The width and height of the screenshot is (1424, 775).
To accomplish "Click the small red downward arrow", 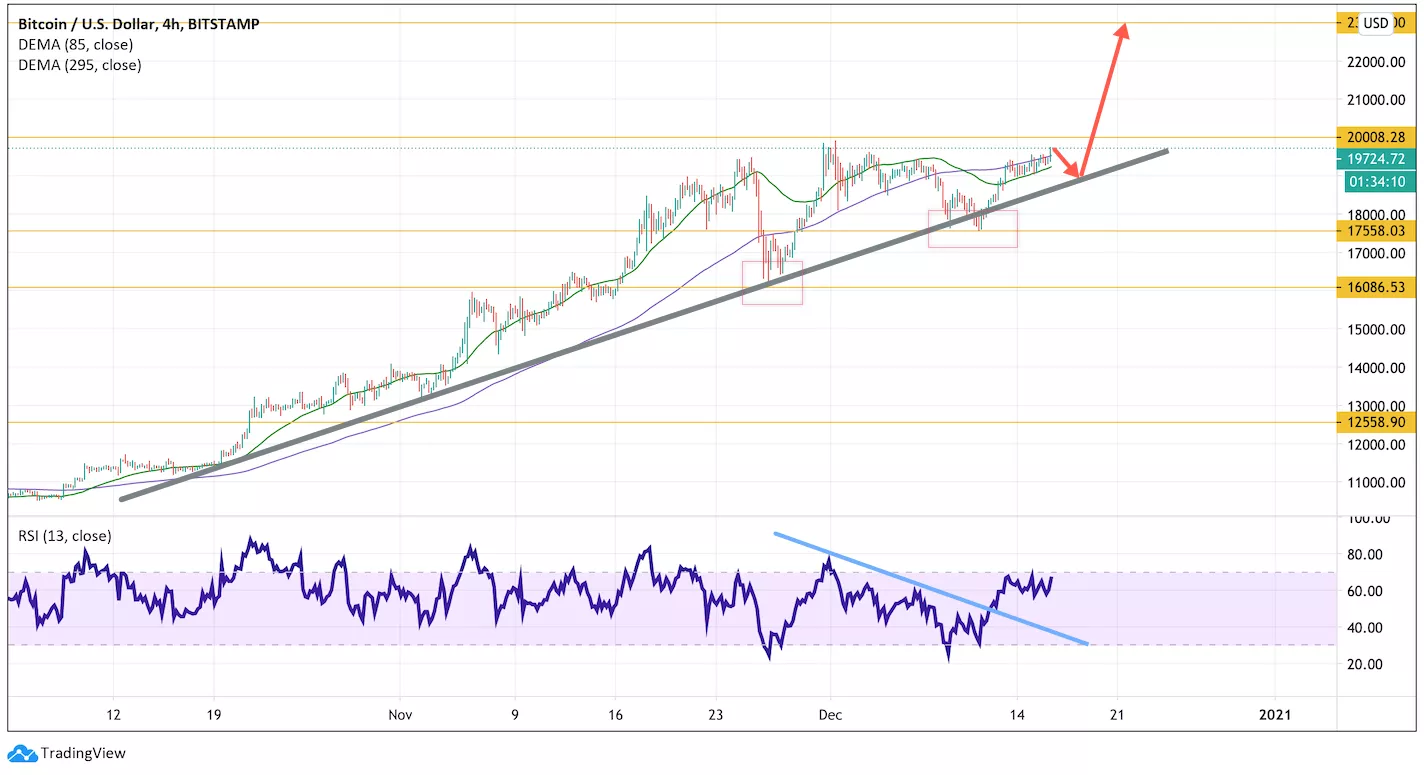I will click(1065, 161).
